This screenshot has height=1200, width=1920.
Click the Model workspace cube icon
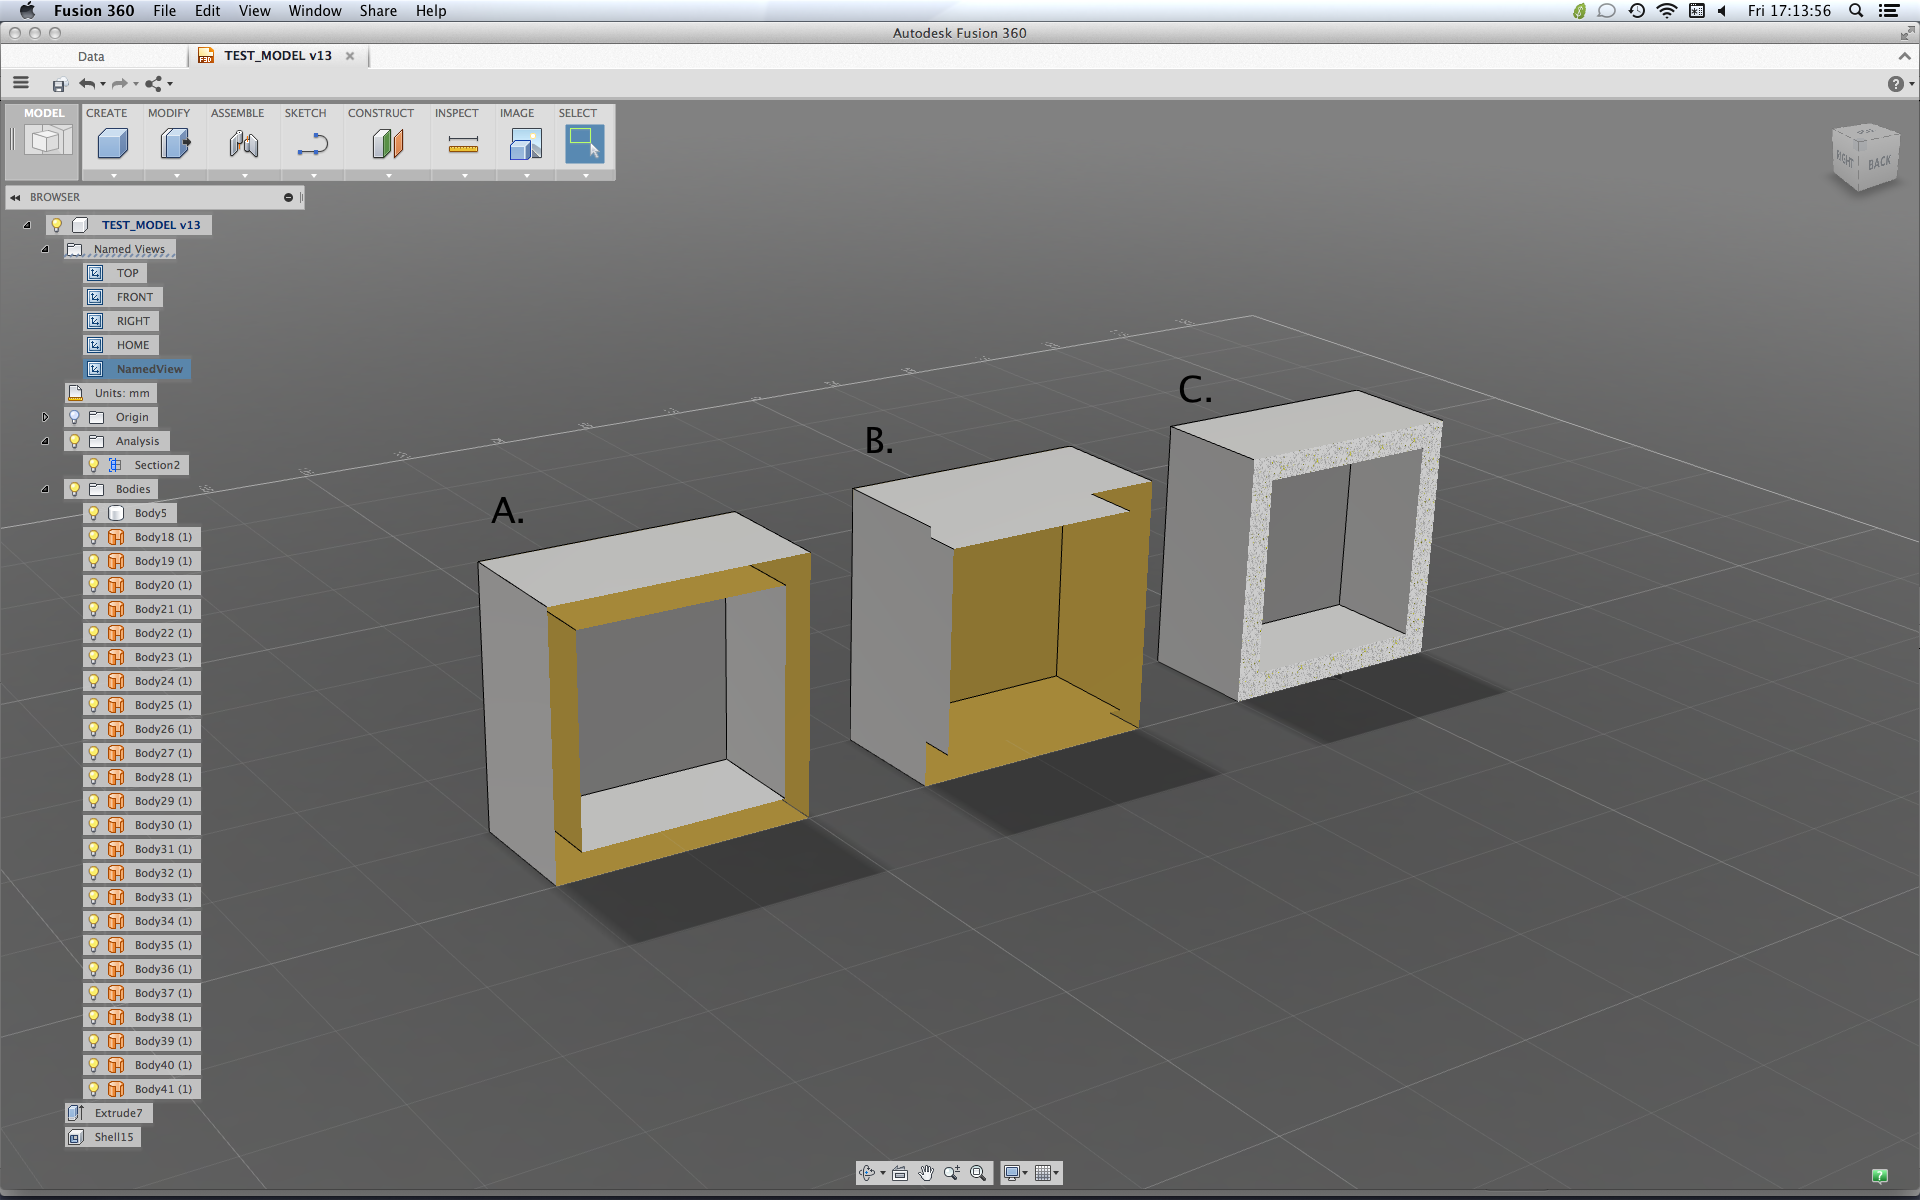coord(47,141)
